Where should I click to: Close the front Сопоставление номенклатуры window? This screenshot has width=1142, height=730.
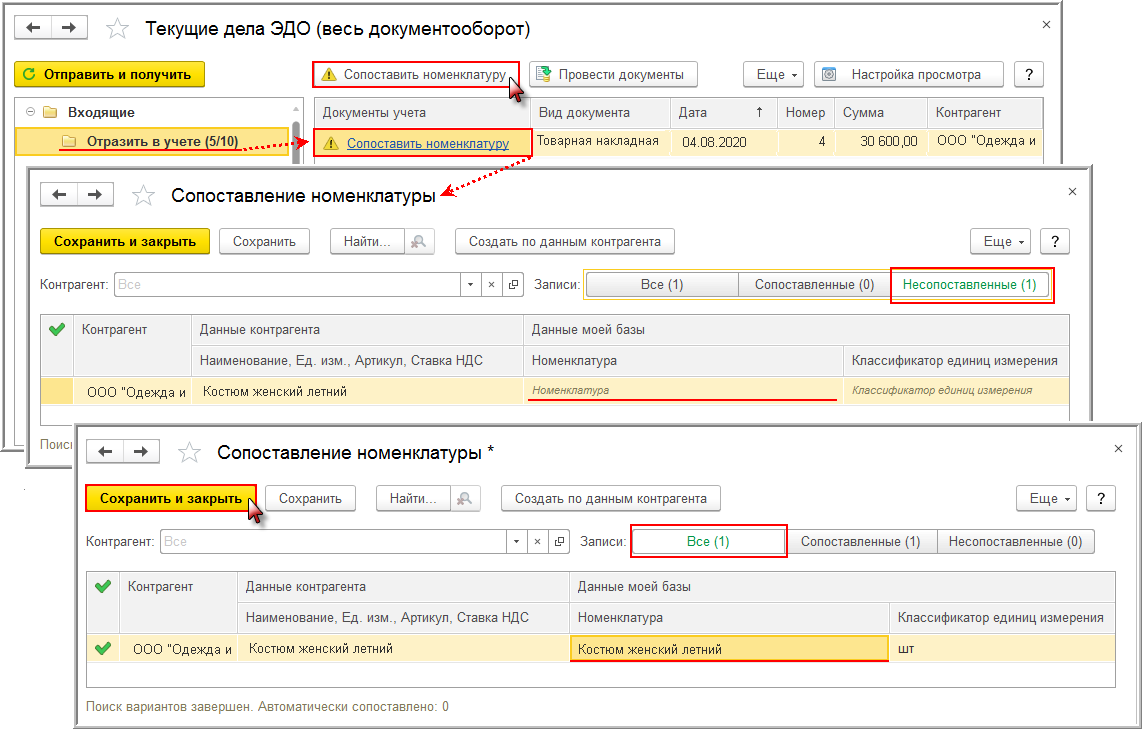point(1118,449)
